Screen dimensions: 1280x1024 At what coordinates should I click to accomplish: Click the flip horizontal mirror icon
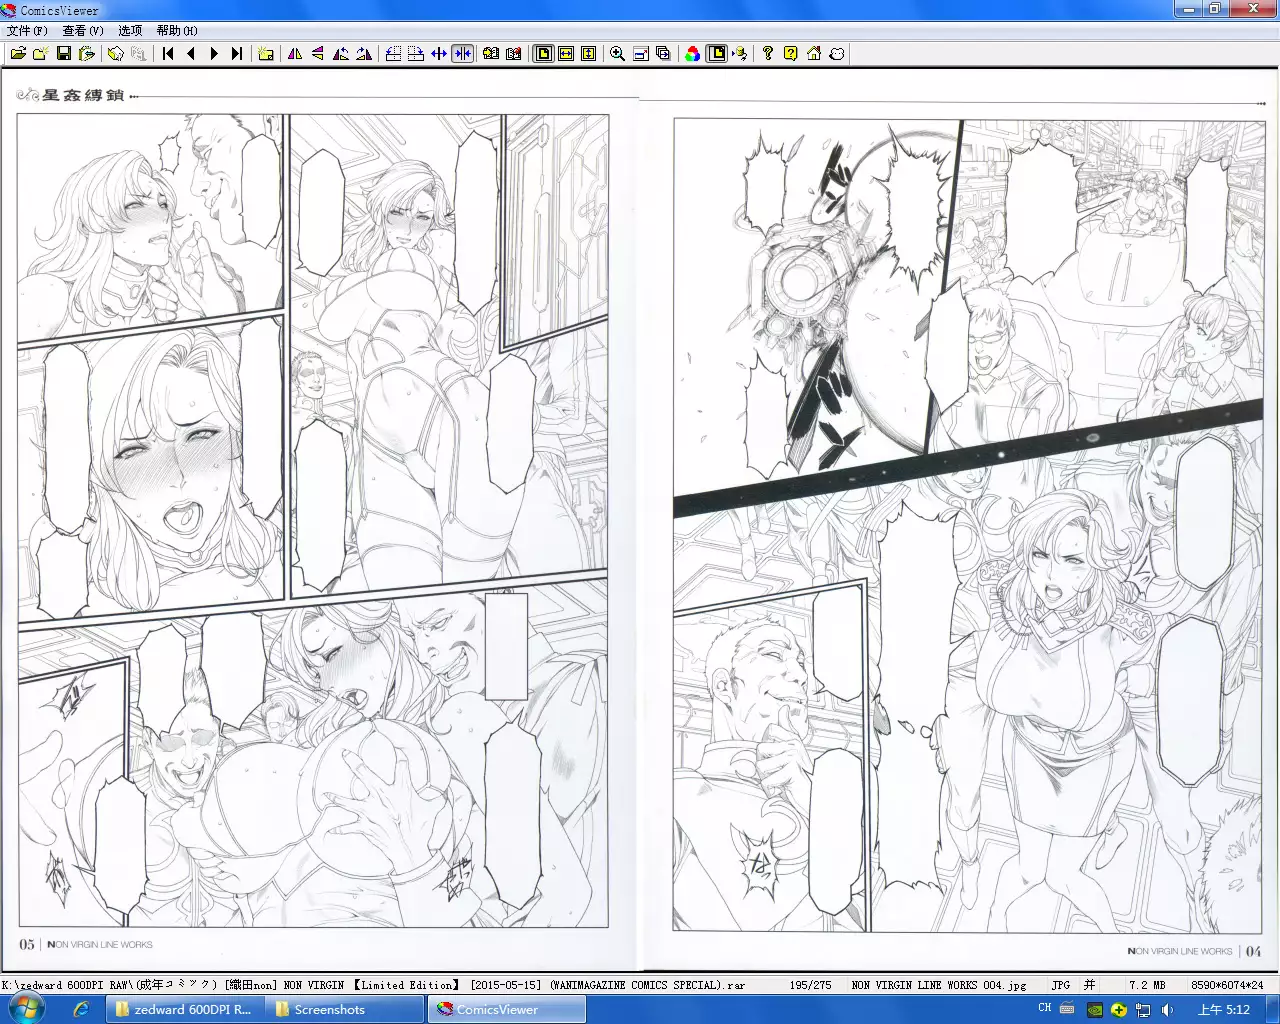click(295, 54)
